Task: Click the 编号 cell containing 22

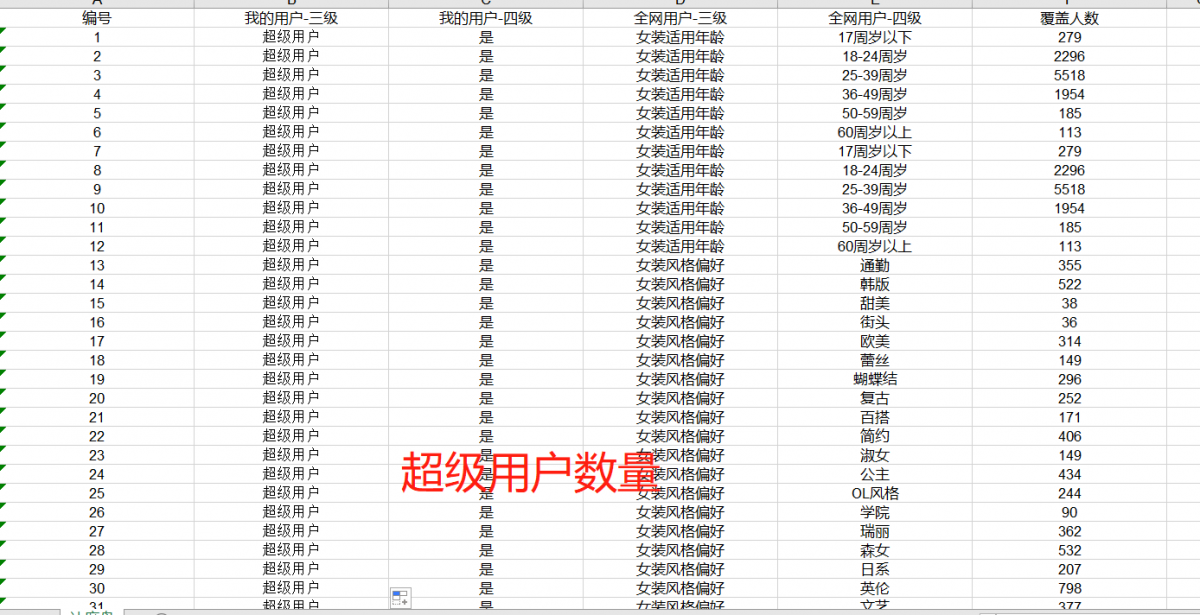Action: 97,436
